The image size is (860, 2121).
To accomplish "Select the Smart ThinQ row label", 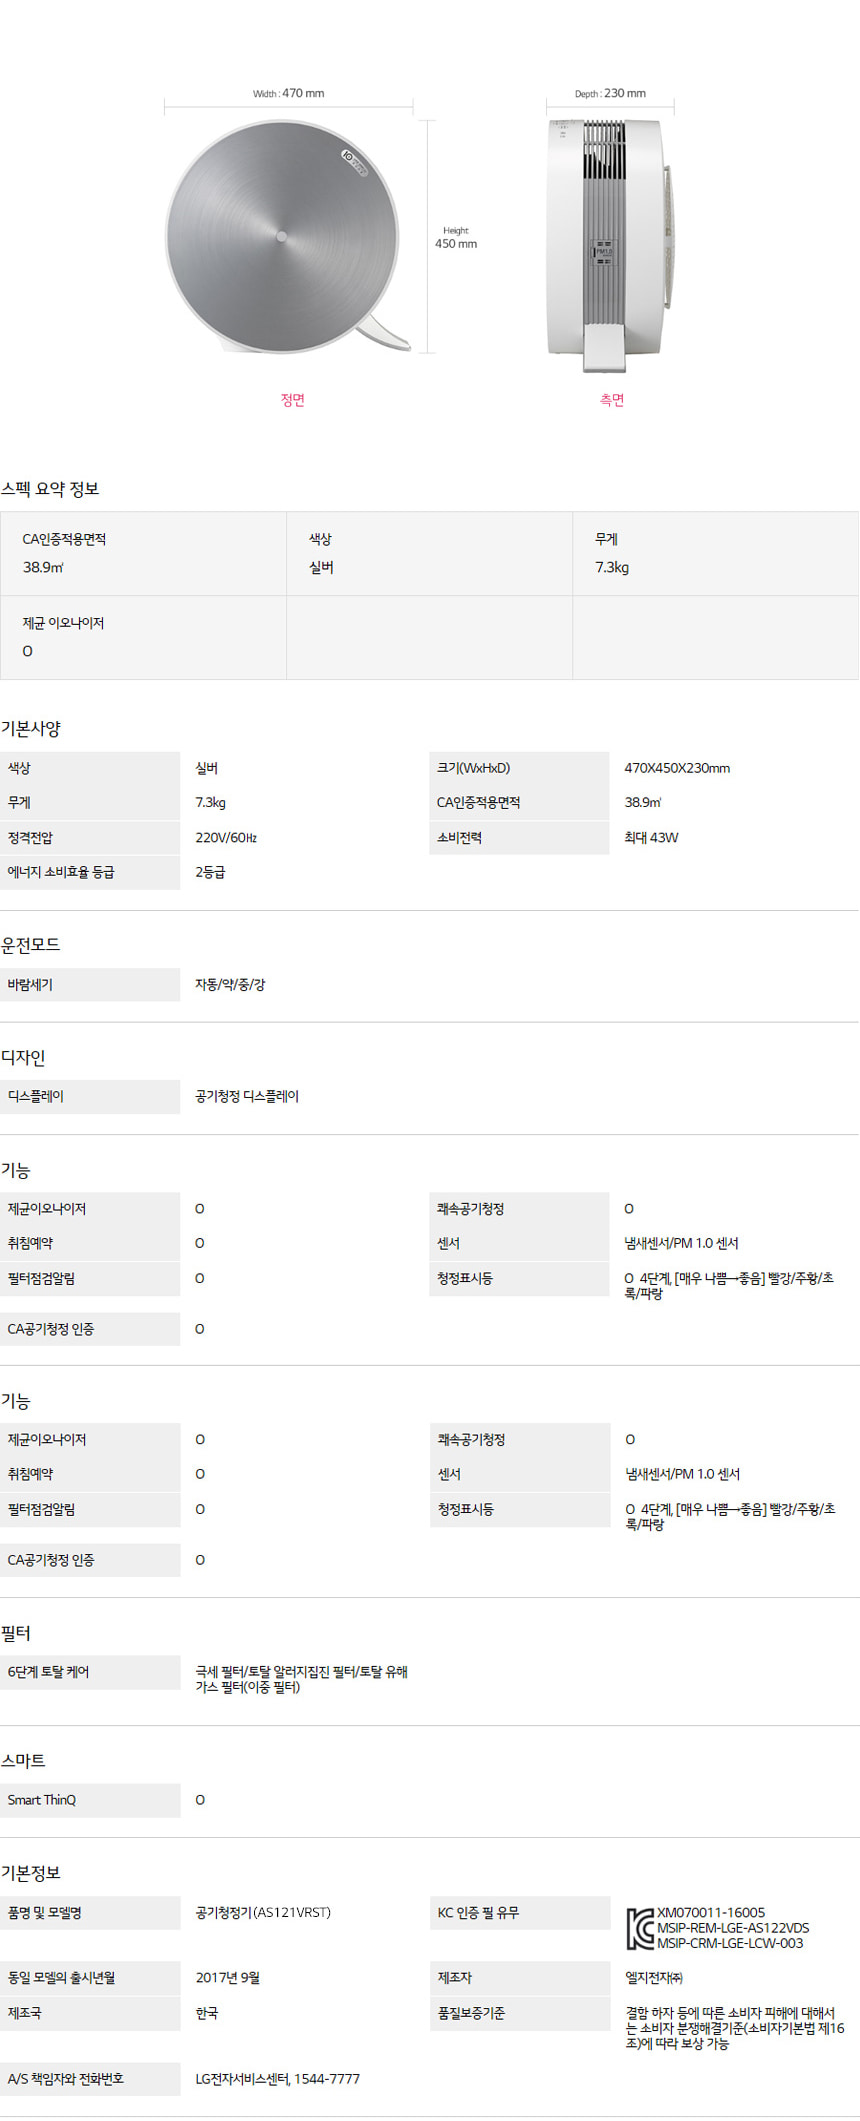I will pos(42,1800).
